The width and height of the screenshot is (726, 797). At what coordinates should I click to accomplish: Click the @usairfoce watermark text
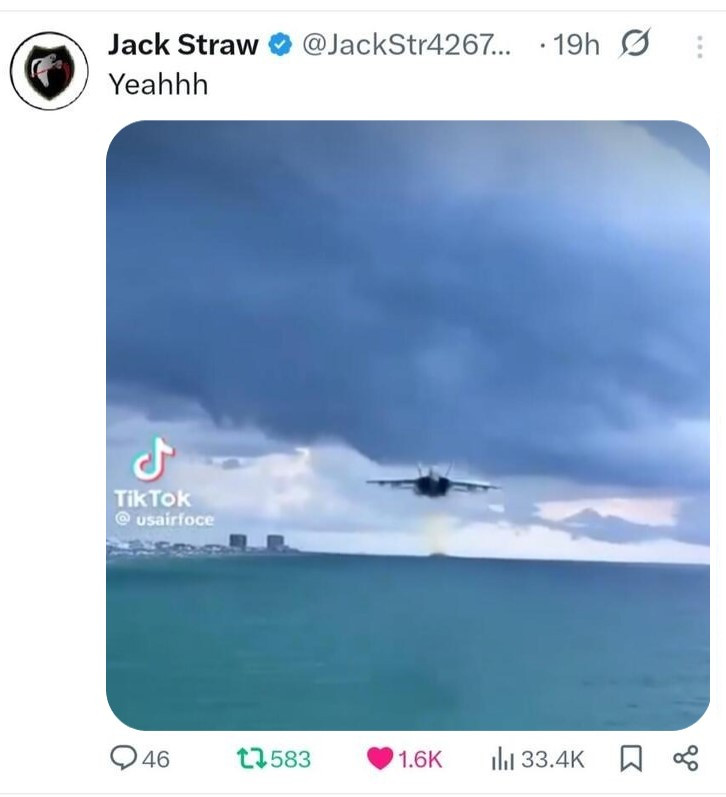click(x=164, y=519)
